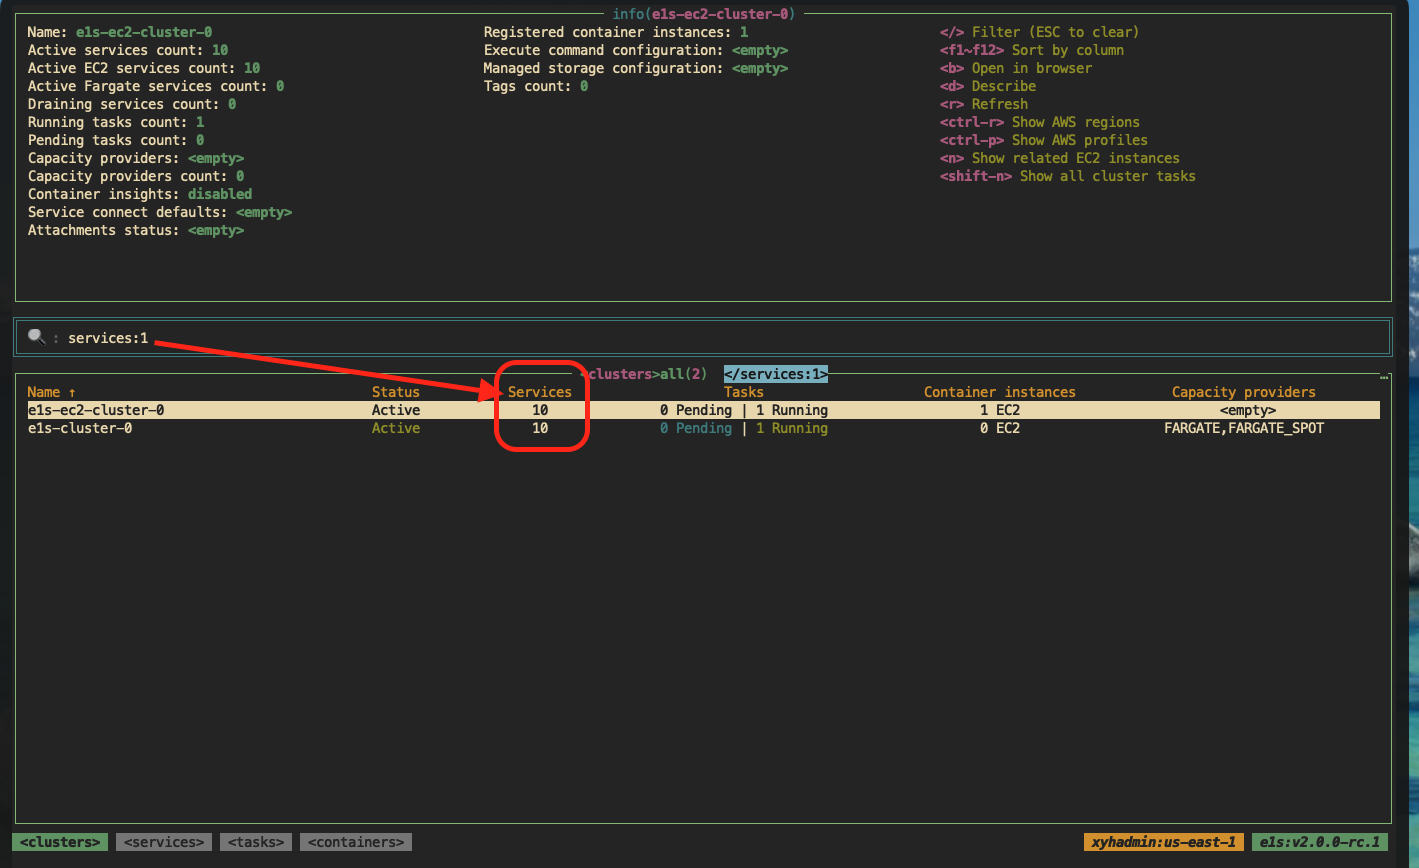This screenshot has width=1419, height=868.
Task: Sort by the Status column header
Action: [396, 392]
